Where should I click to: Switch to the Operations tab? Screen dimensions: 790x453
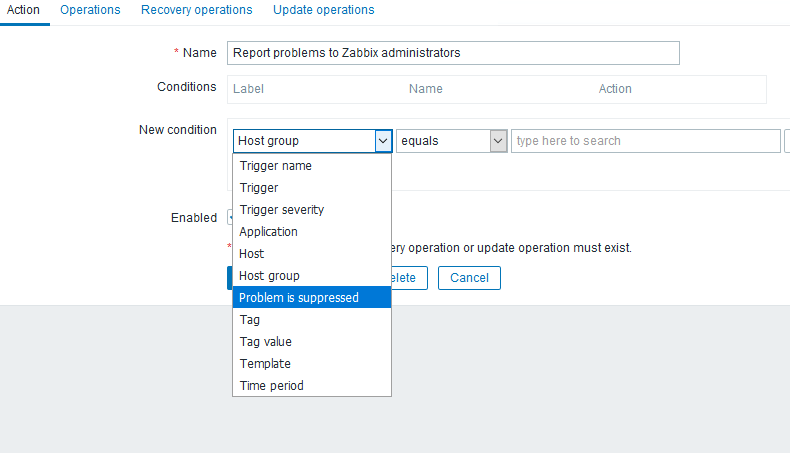pos(90,10)
